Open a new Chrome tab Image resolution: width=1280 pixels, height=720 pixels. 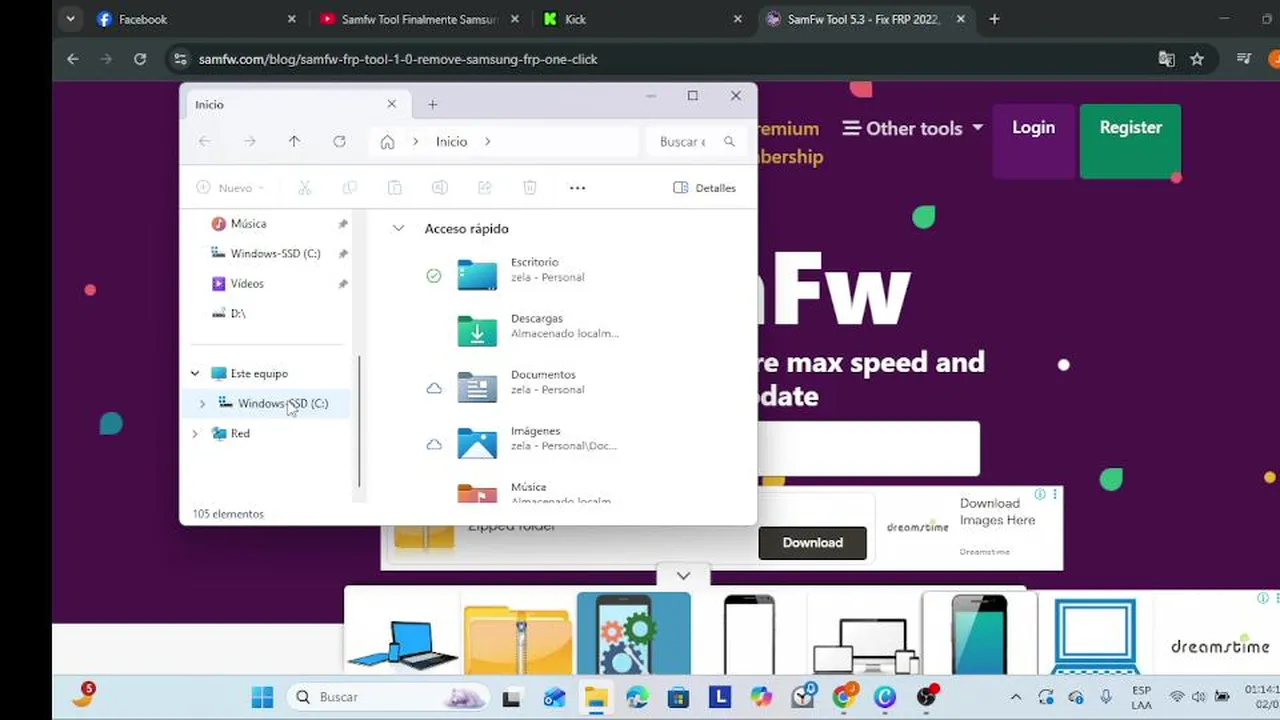[x=994, y=19]
